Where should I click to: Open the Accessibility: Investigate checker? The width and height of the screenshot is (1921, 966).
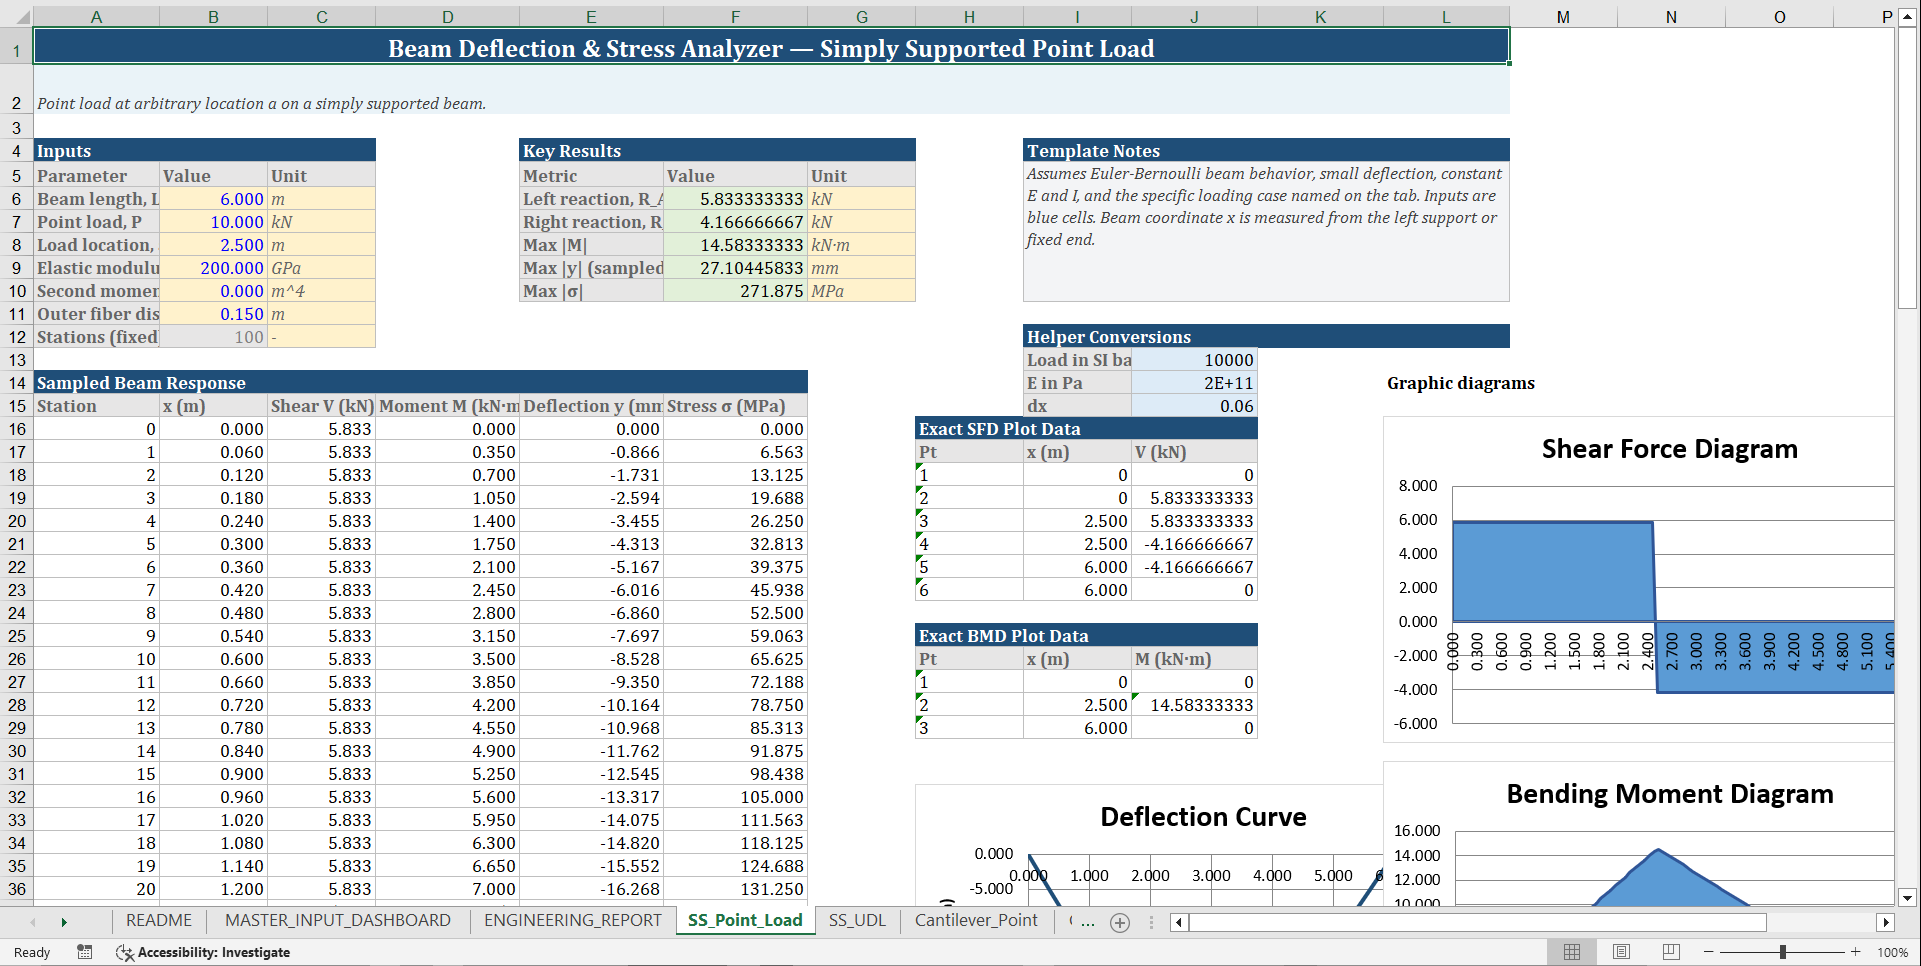coord(203,952)
